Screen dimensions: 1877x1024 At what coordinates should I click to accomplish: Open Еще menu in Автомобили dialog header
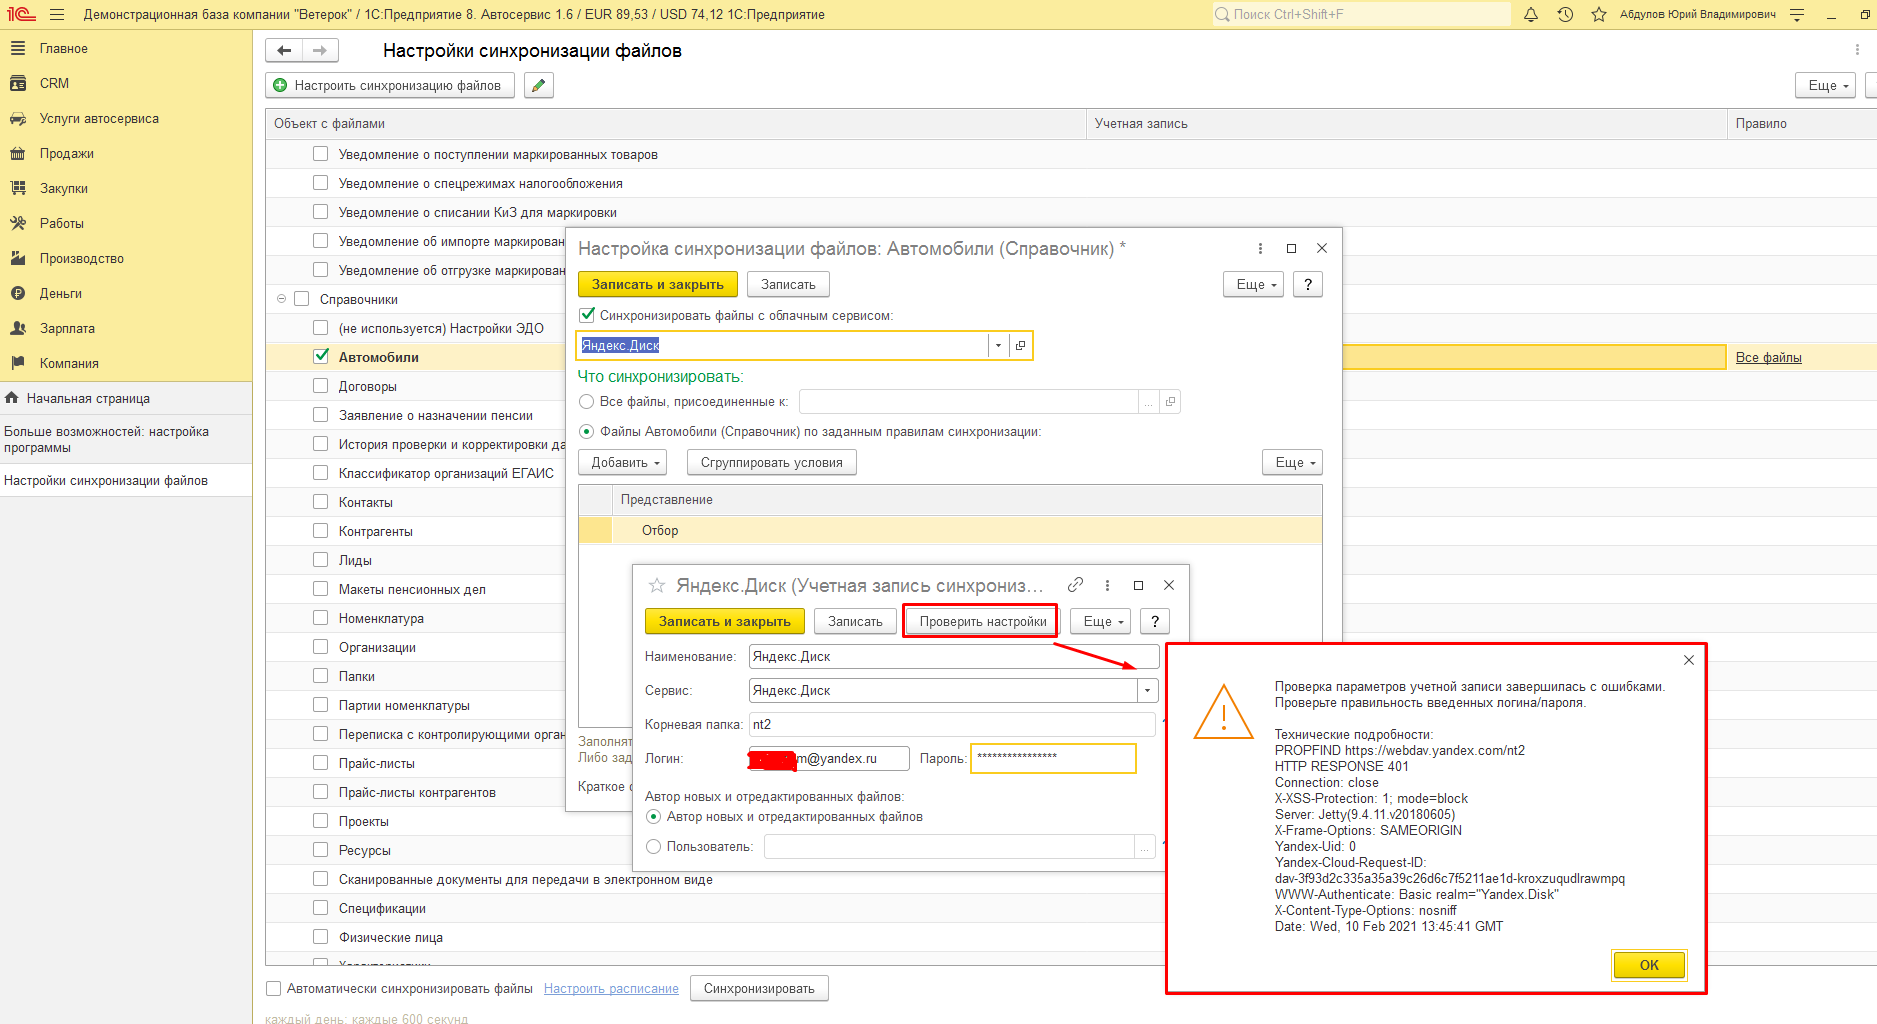(x=1253, y=284)
